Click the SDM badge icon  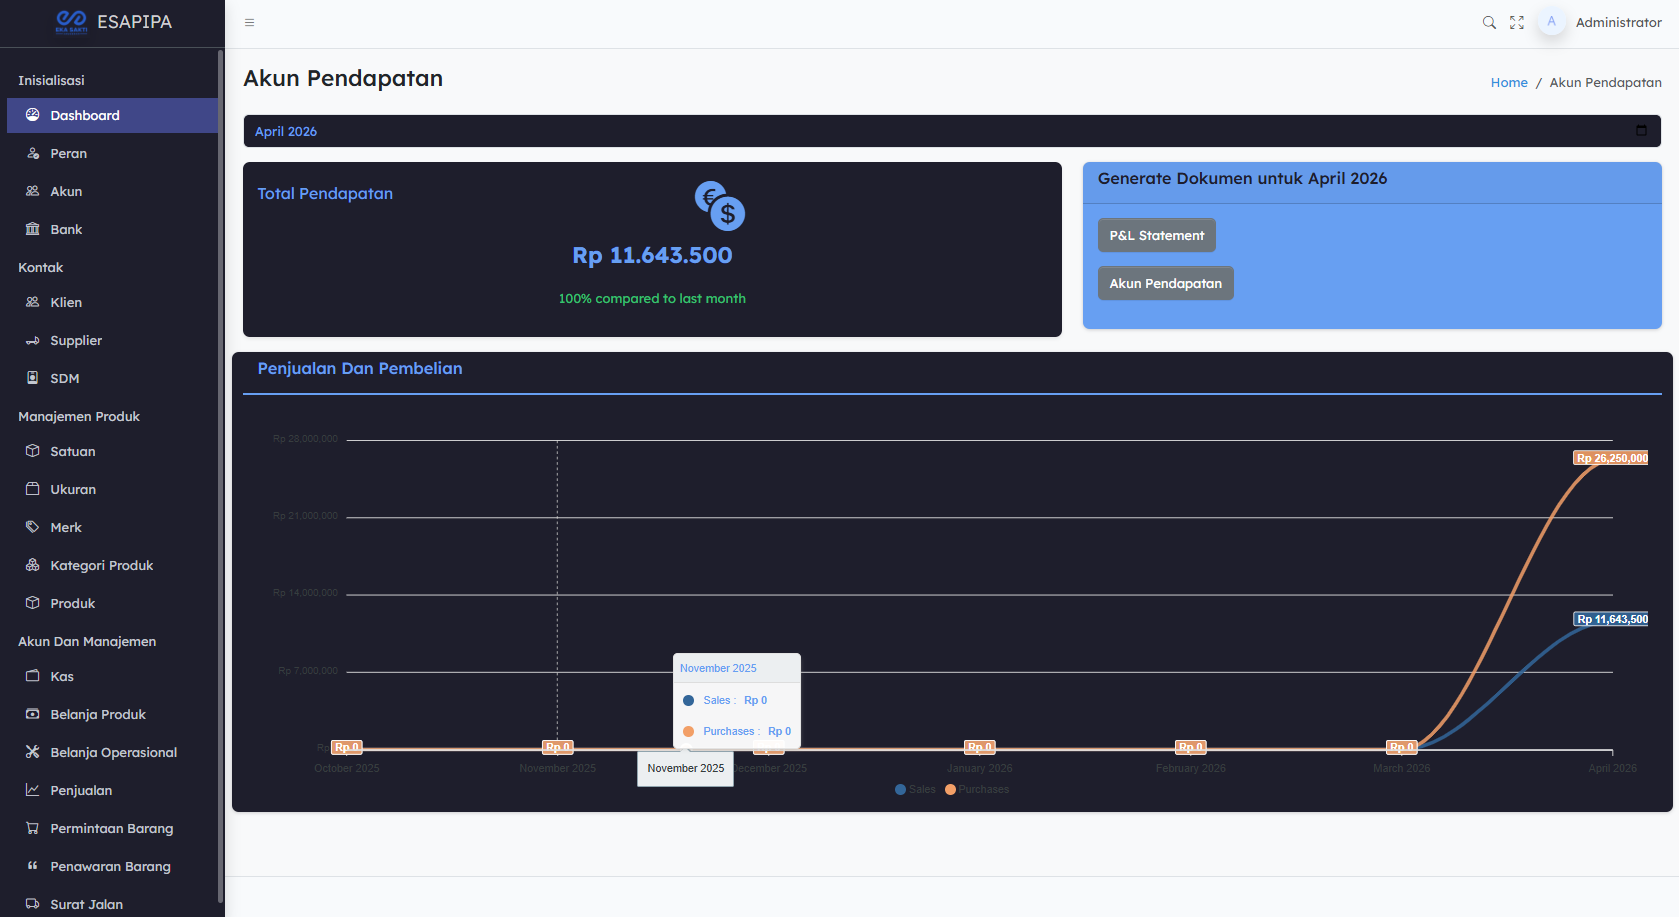pyautogui.click(x=33, y=378)
